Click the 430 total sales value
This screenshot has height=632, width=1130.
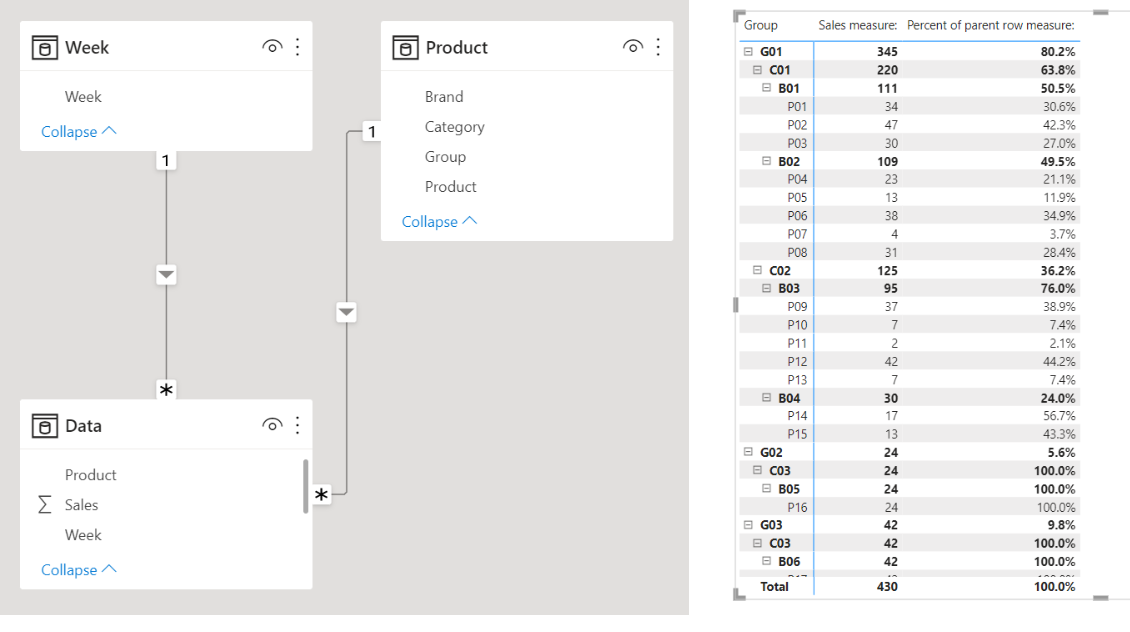(x=887, y=587)
